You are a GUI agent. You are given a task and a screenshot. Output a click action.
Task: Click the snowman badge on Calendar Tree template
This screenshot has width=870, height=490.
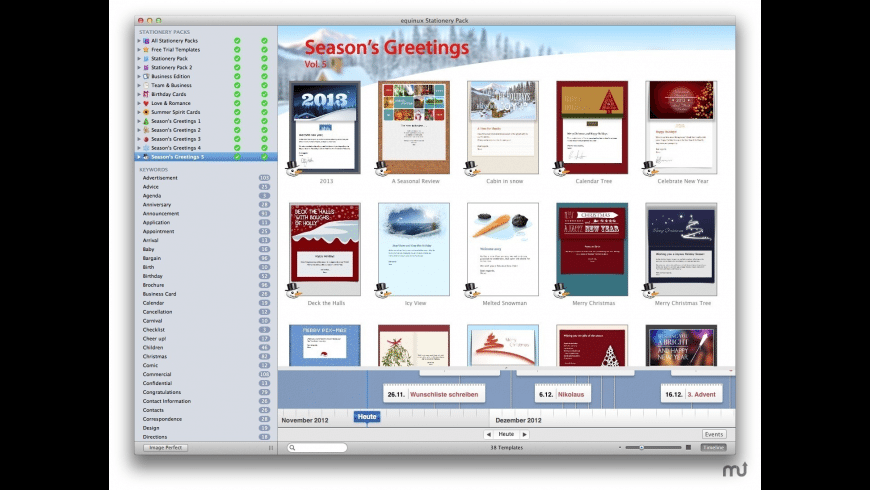[x=560, y=168]
